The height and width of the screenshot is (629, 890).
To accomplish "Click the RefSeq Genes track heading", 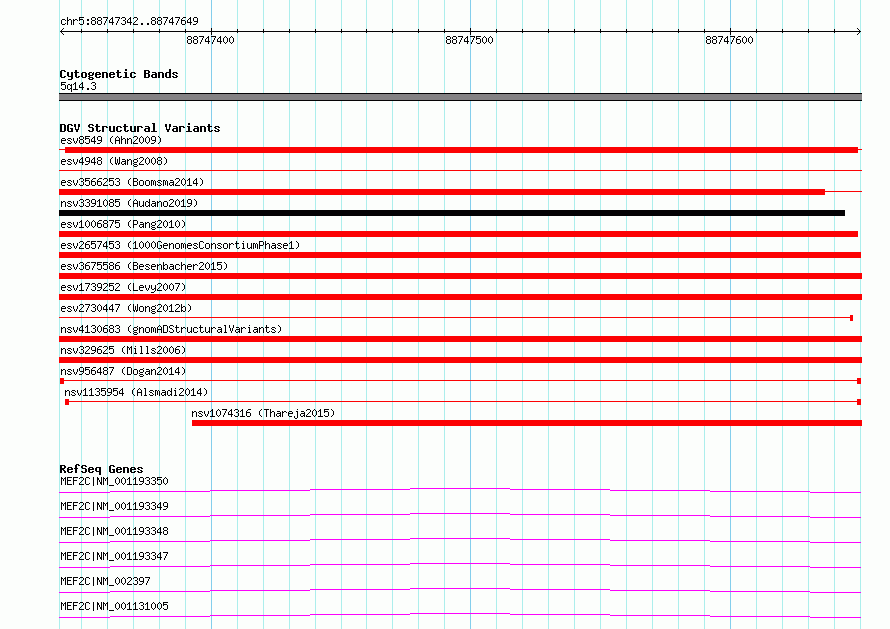I will [x=101, y=469].
